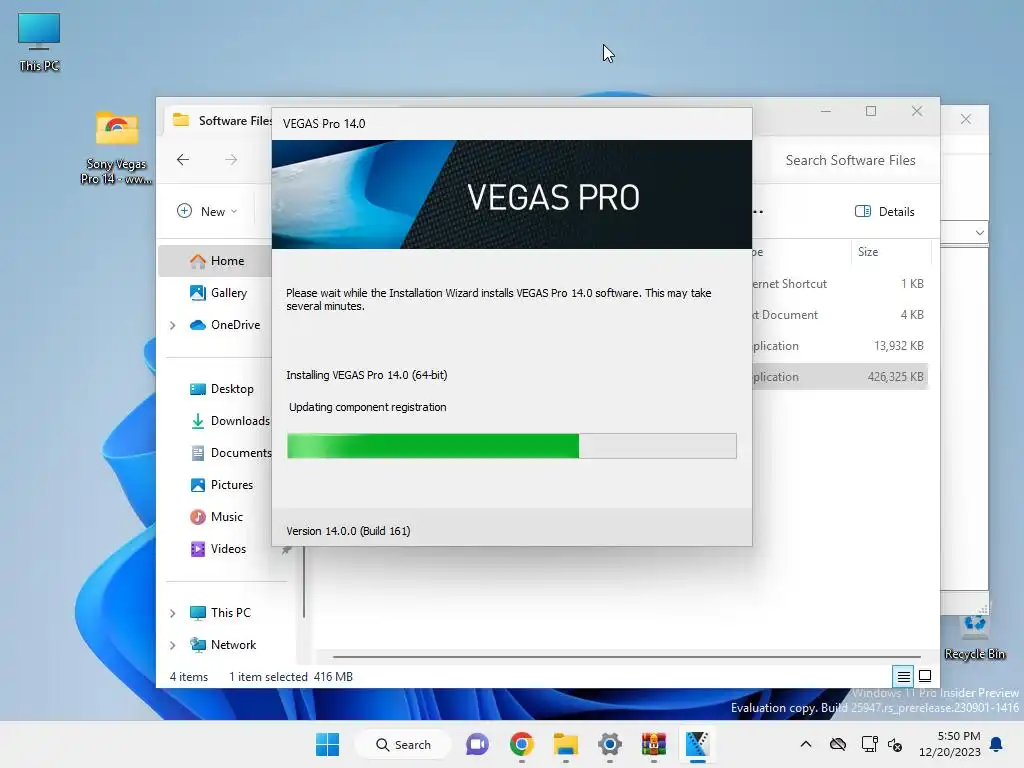The image size is (1024, 768).
Task: Open the clock showing 5:50 PM
Action: coord(950,744)
